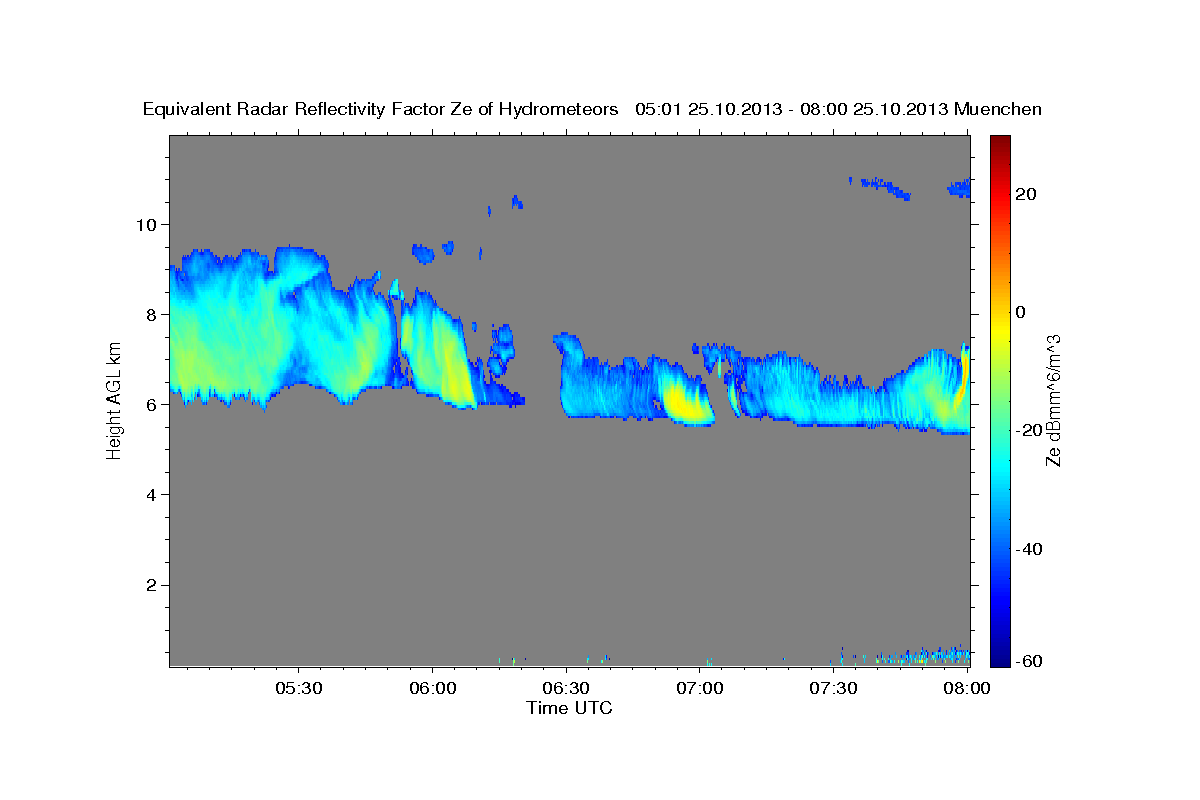Click the 'Ze dBmm^6/m^3' colorbar title
Viewport: 1200px width, 800px height.
click(1054, 401)
